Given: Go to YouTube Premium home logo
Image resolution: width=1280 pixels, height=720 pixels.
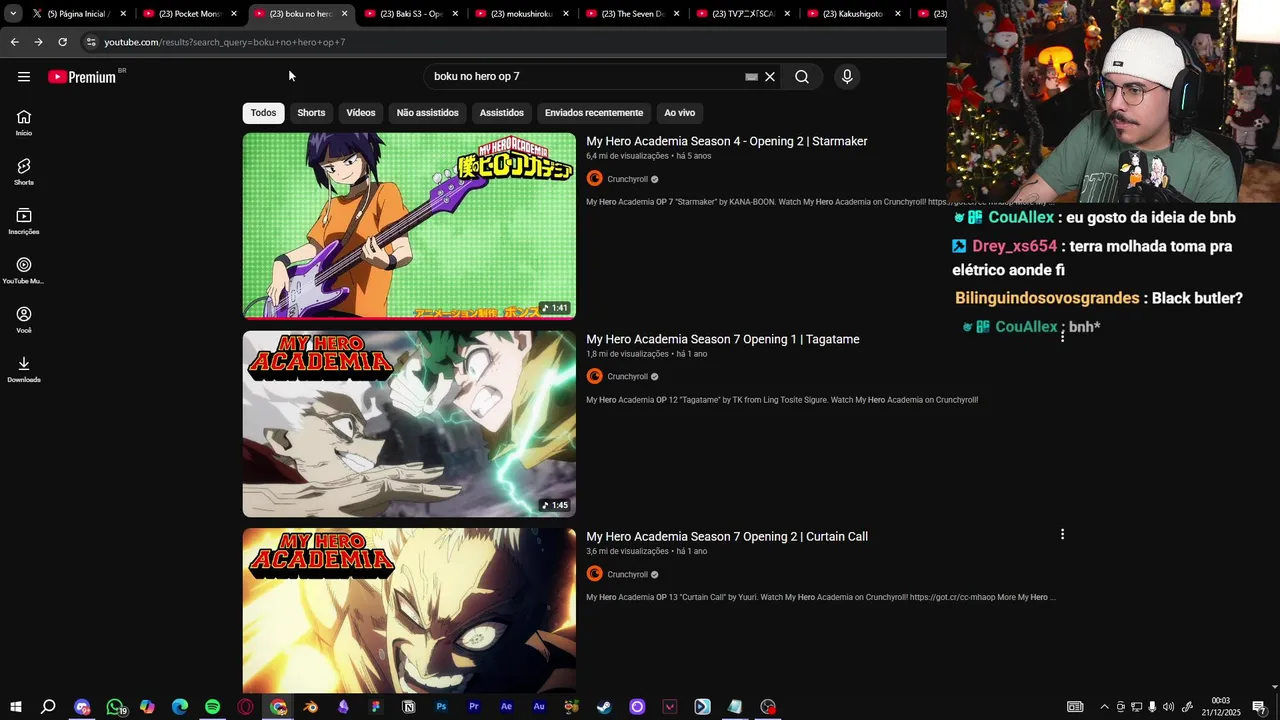Looking at the screenshot, I should pyautogui.click(x=82, y=77).
